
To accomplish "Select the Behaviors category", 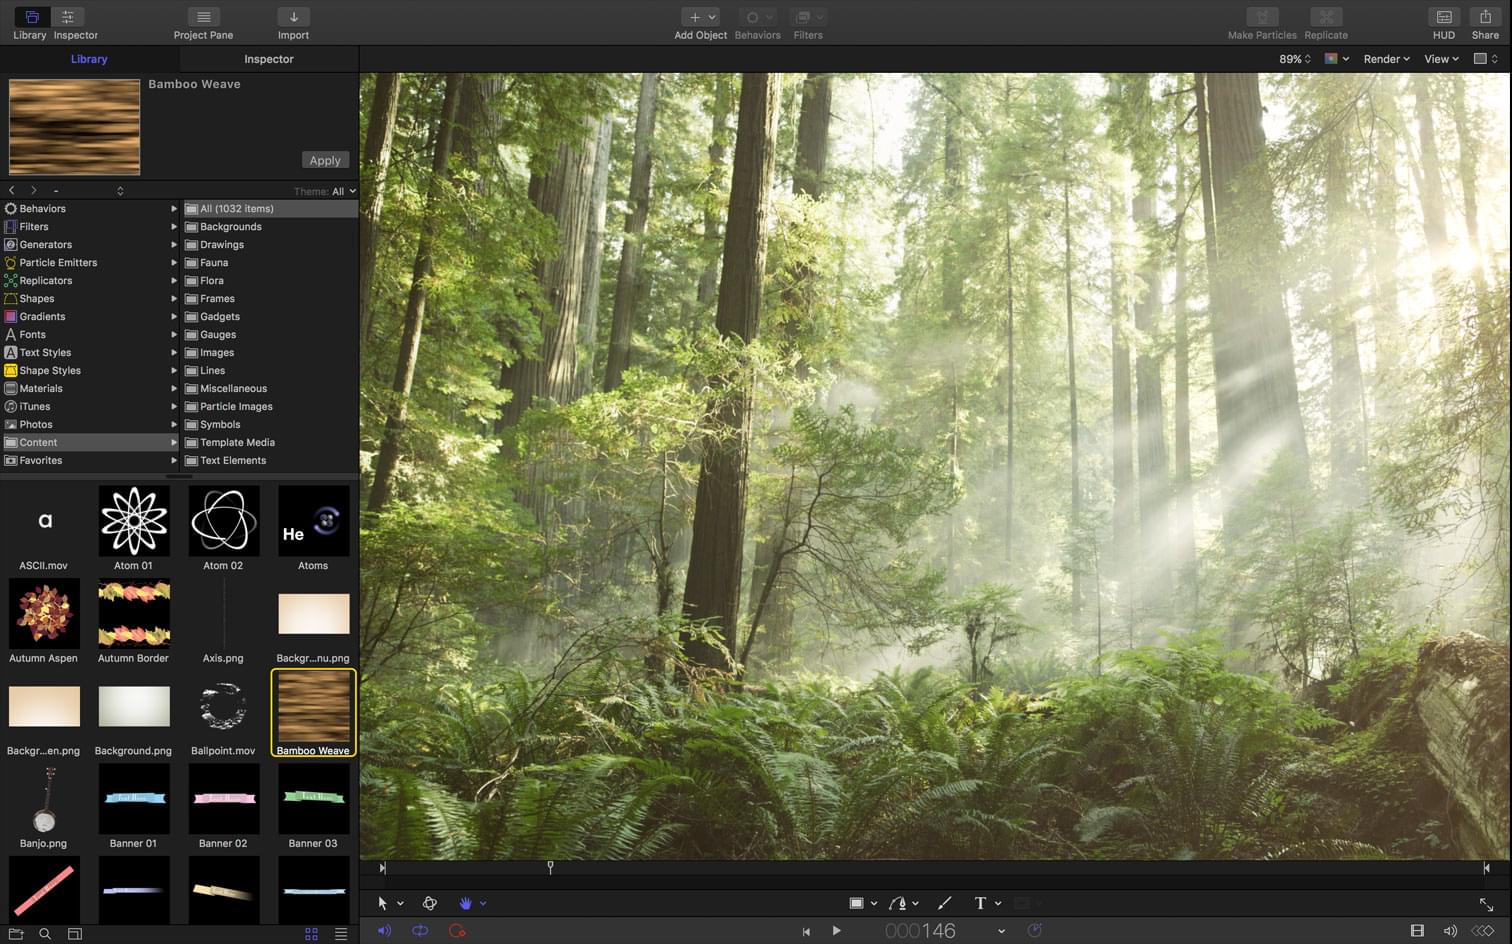I will click(90, 209).
